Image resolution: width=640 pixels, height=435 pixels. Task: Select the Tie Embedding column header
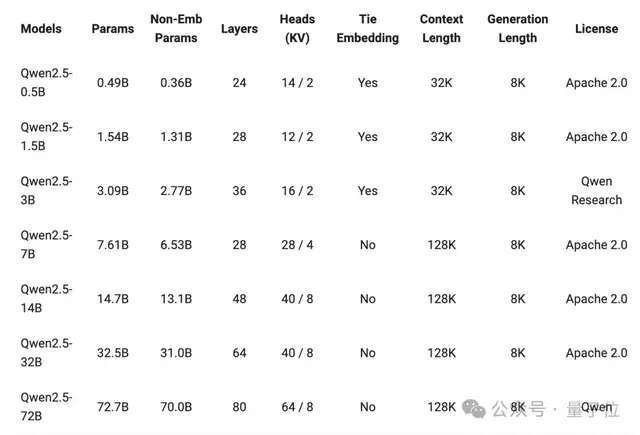[367, 29]
